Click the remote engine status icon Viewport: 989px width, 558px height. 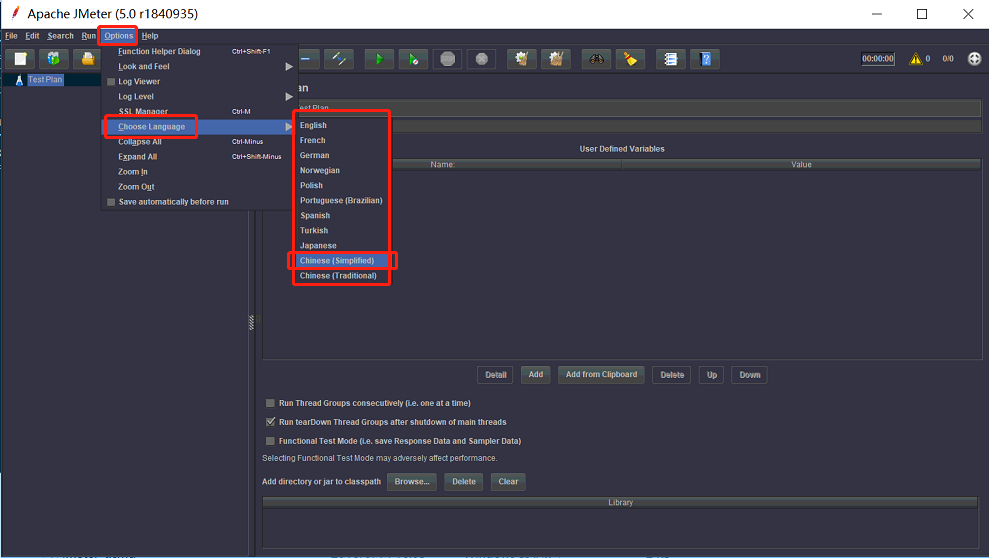(x=974, y=59)
